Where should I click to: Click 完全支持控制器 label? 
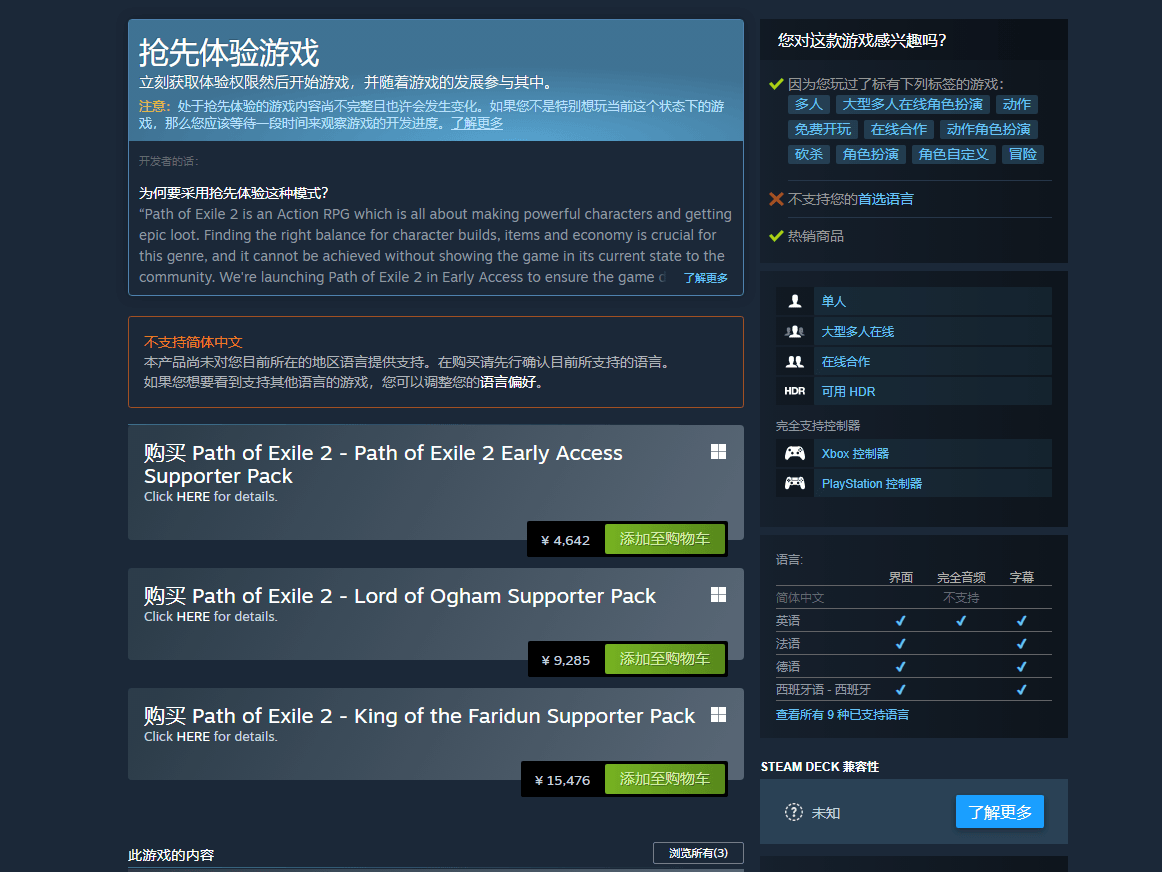[x=817, y=425]
